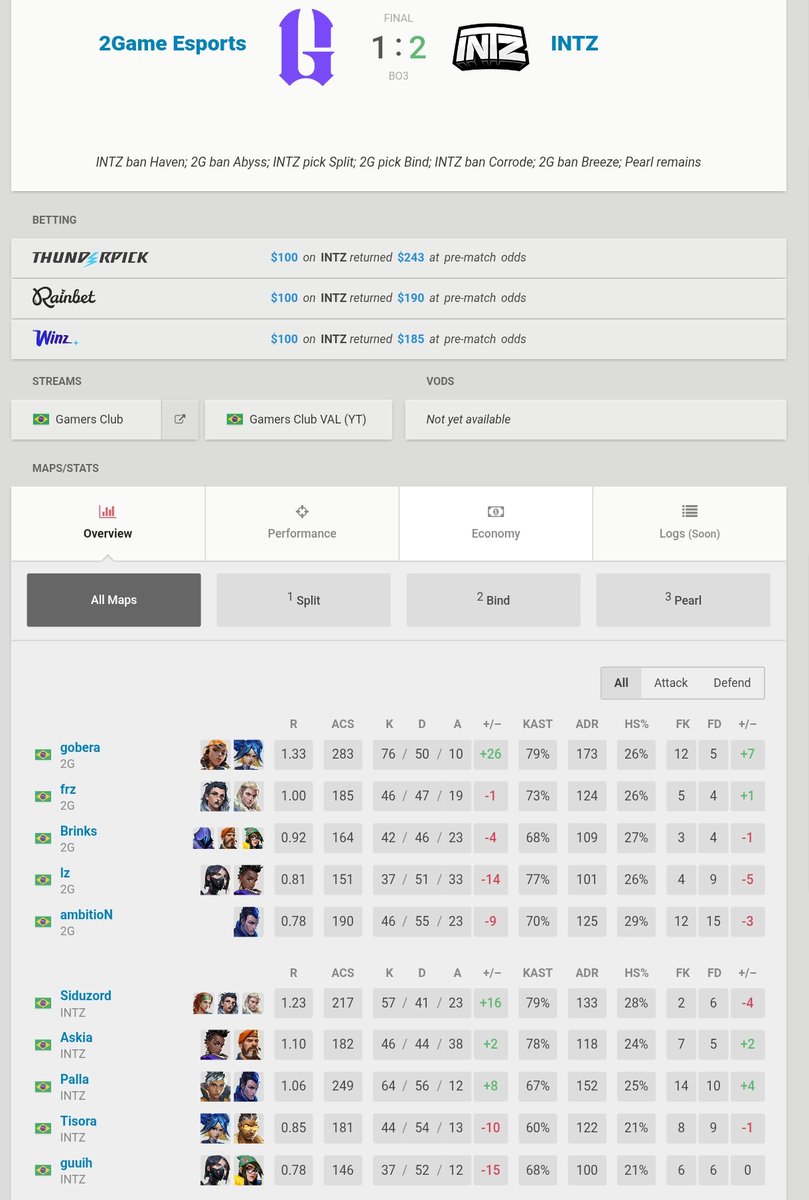Open Gamers Club VAL (YT) stream
Screen dimensions: 809x1200
click(x=298, y=420)
